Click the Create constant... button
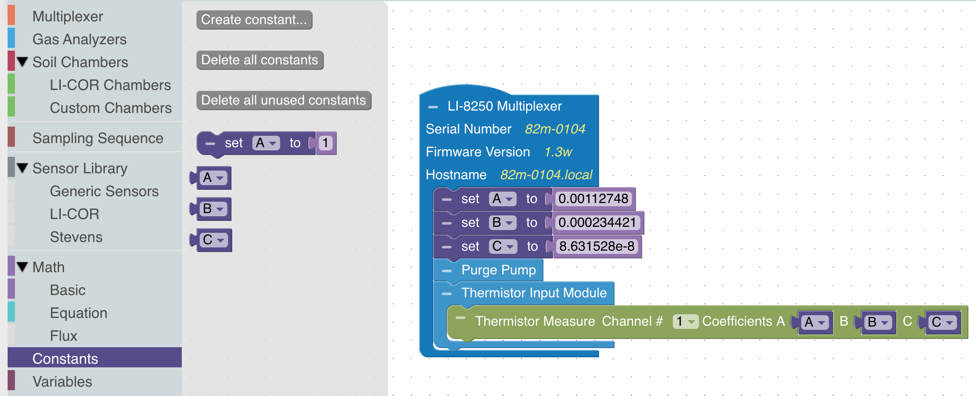 click(254, 20)
